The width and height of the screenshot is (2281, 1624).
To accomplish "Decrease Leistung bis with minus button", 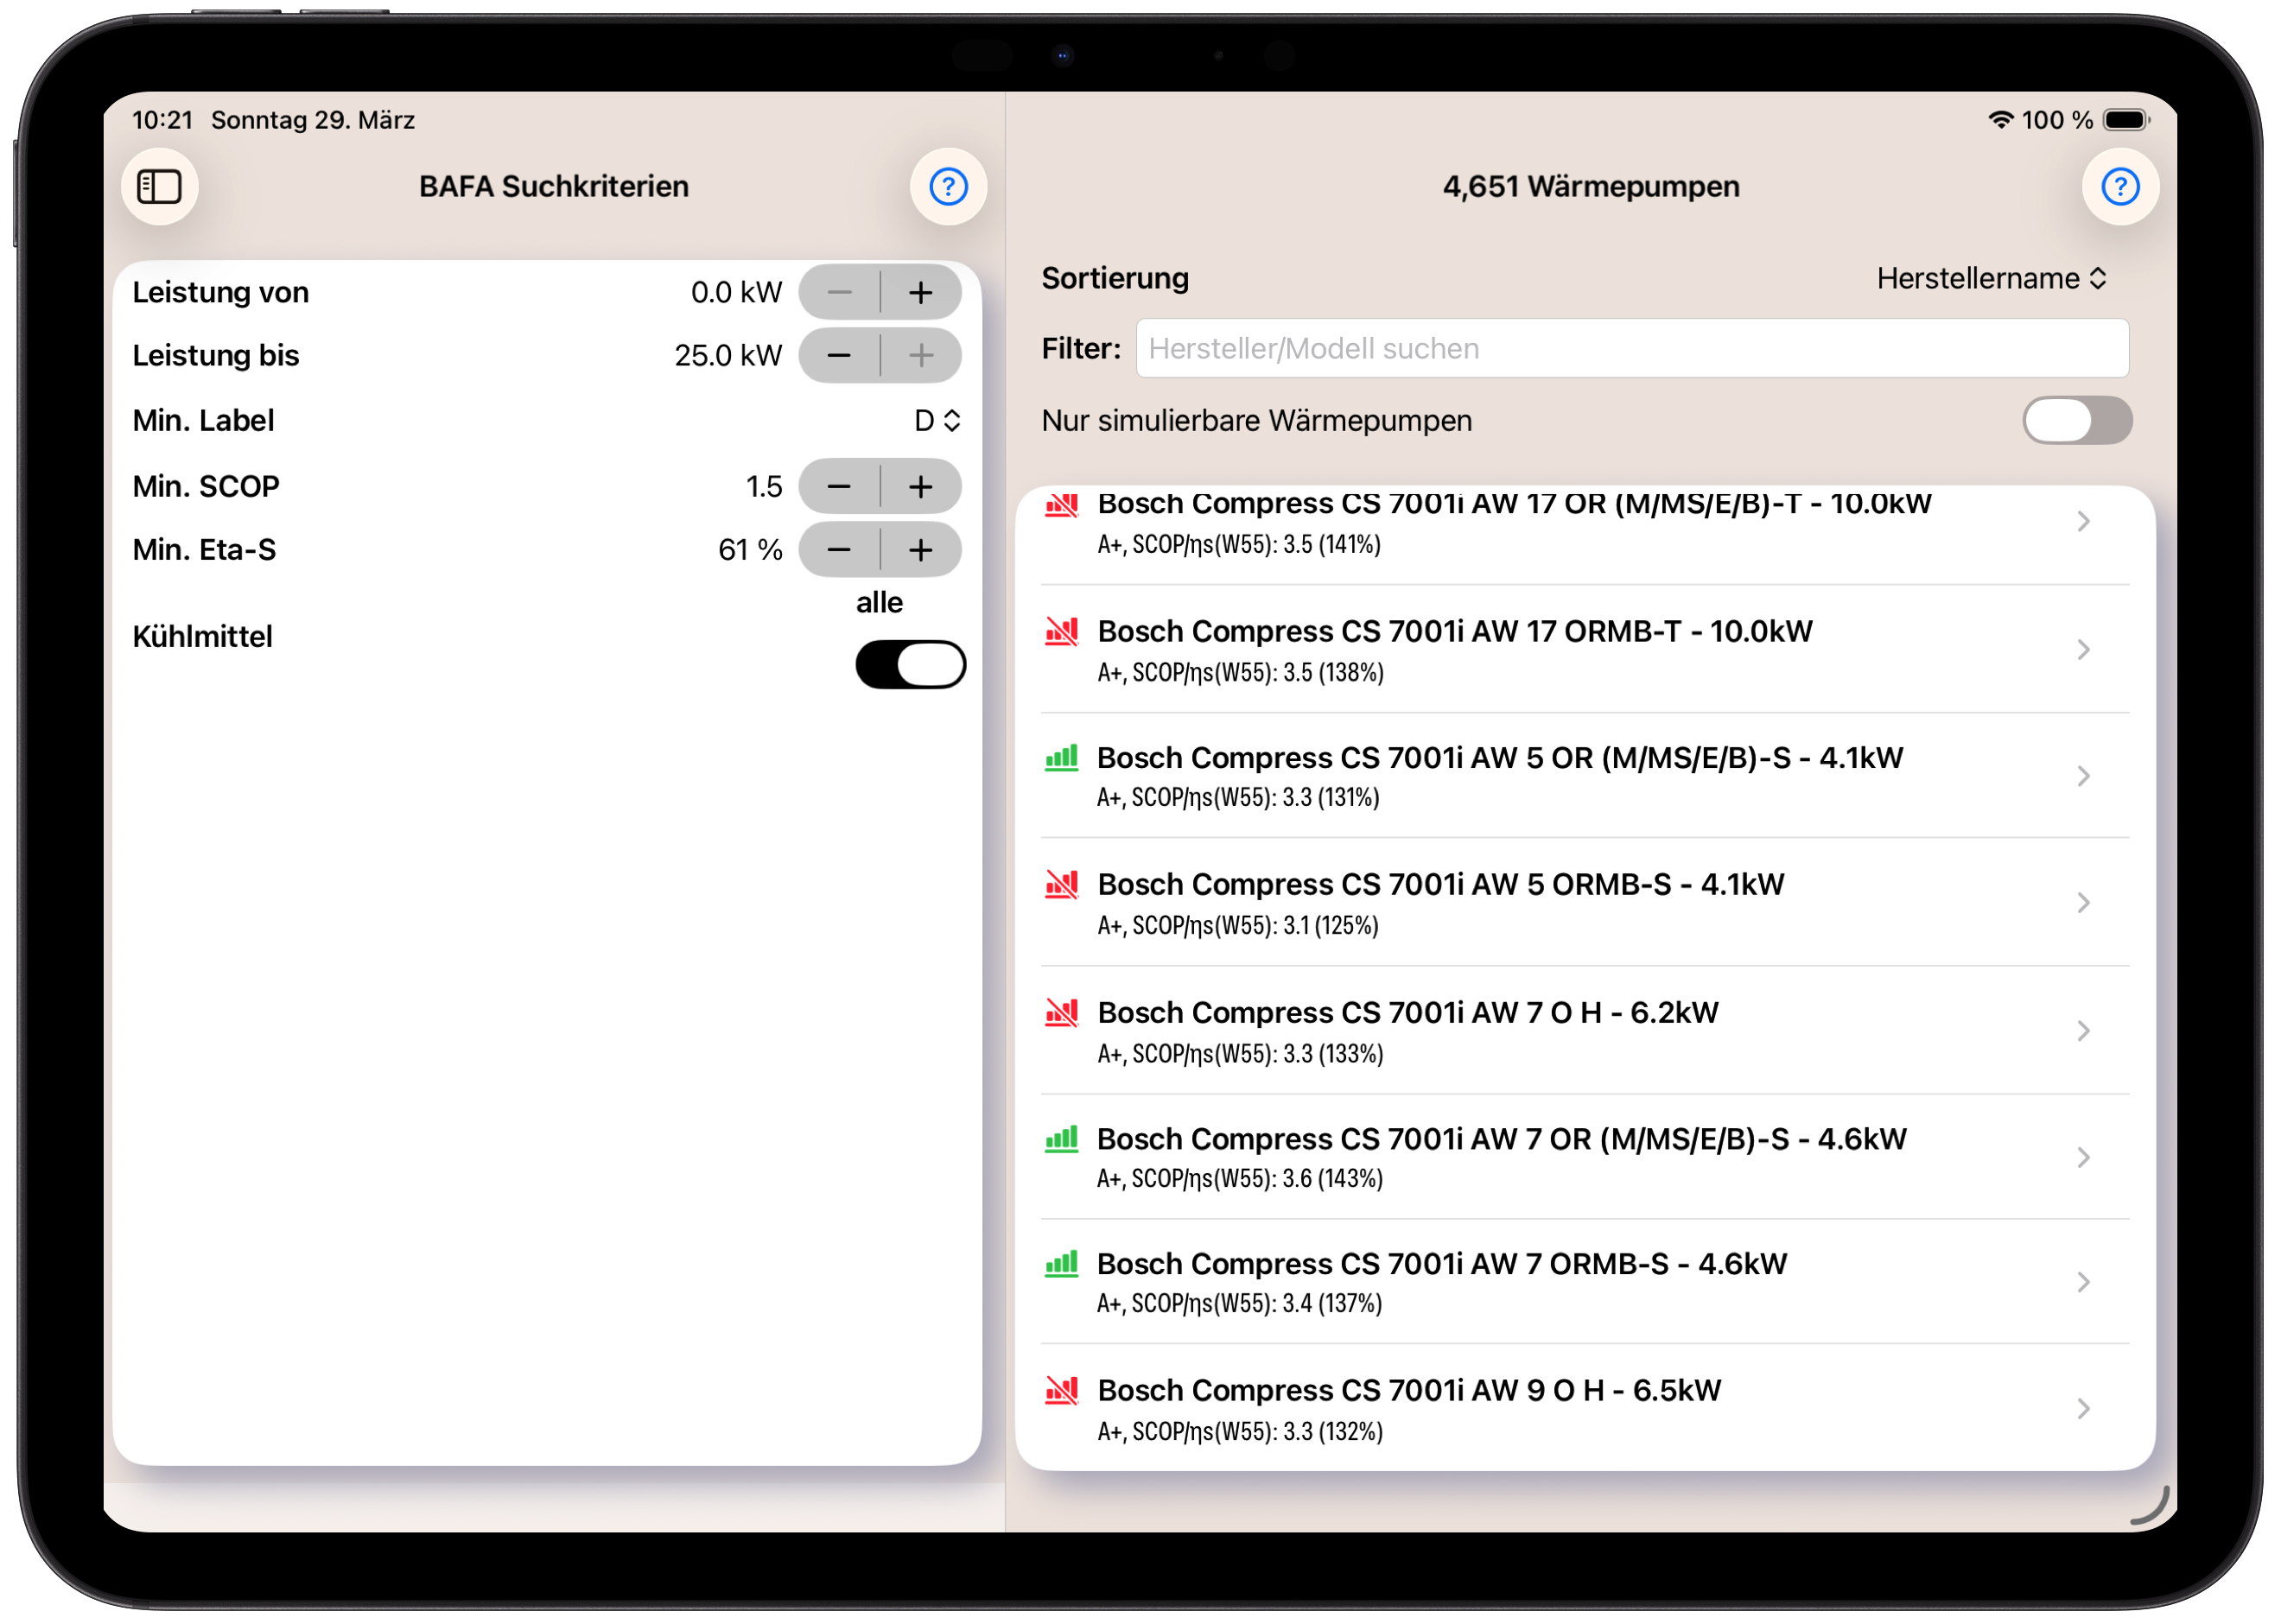I will (839, 356).
